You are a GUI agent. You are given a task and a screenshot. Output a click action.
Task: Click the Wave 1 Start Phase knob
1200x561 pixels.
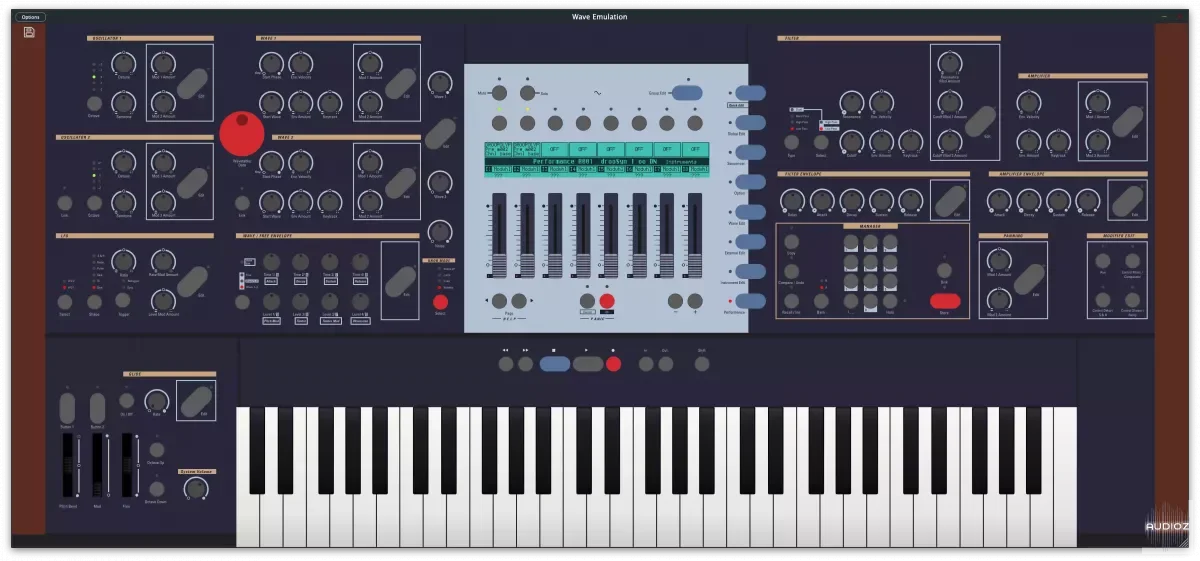click(x=271, y=64)
